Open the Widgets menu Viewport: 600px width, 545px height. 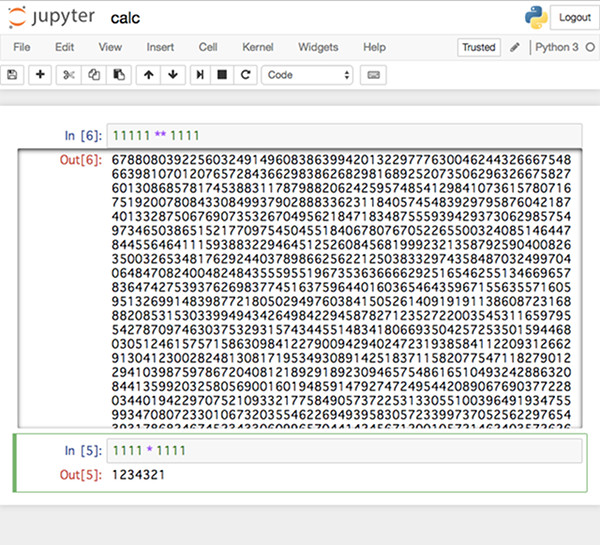(318, 47)
